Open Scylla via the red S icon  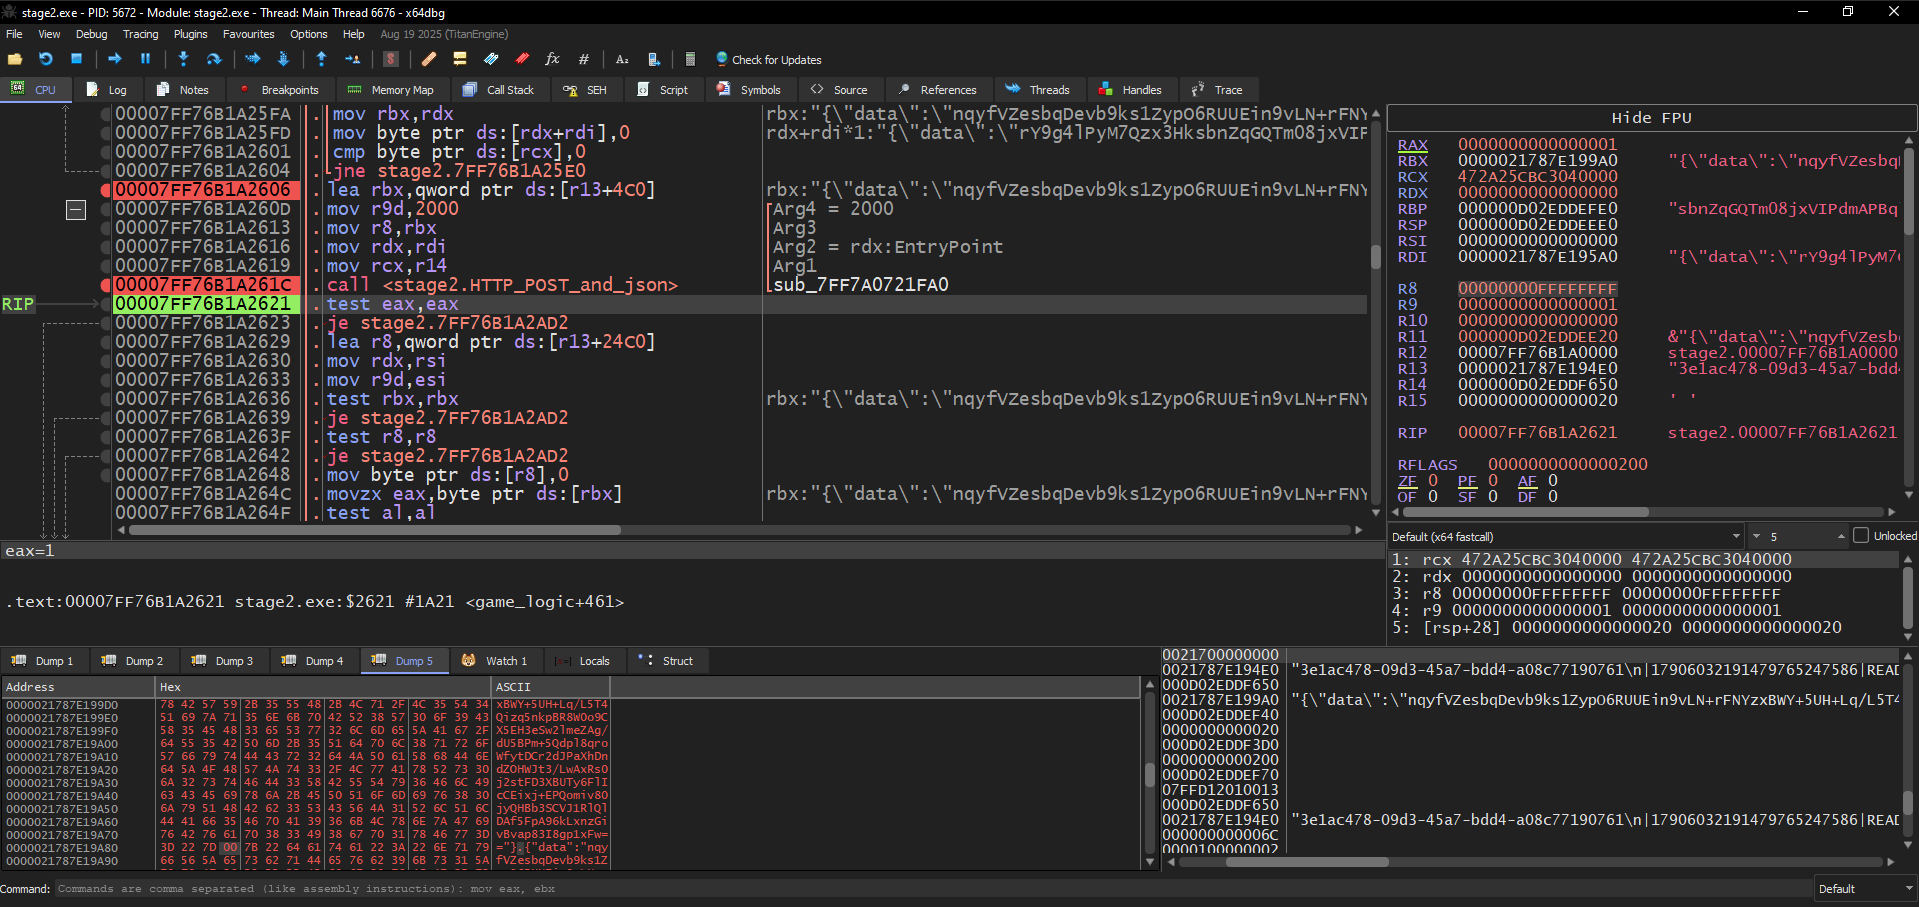click(x=391, y=59)
